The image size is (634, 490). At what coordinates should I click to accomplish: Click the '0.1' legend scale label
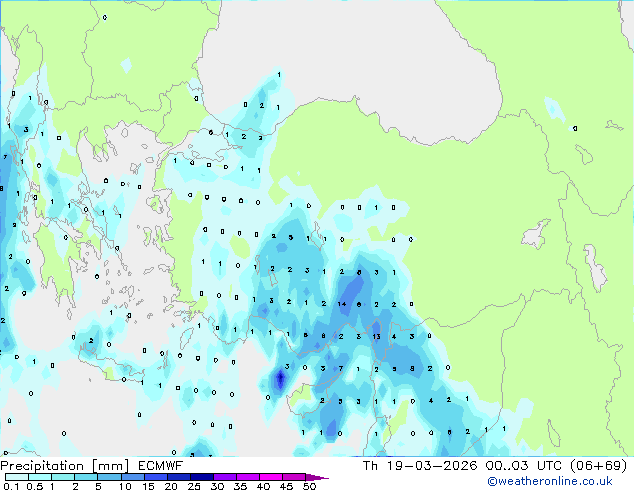[x=11, y=486]
